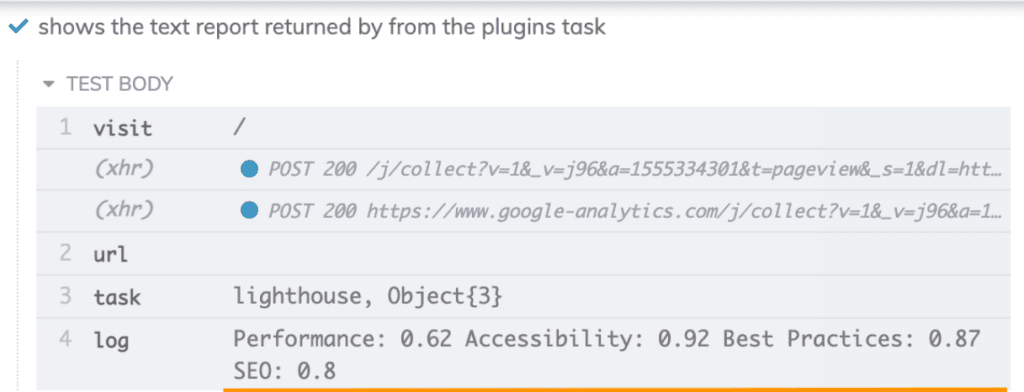Click the Performance score log output
Viewport: 1024px width, 392px height.
click(x=342, y=339)
